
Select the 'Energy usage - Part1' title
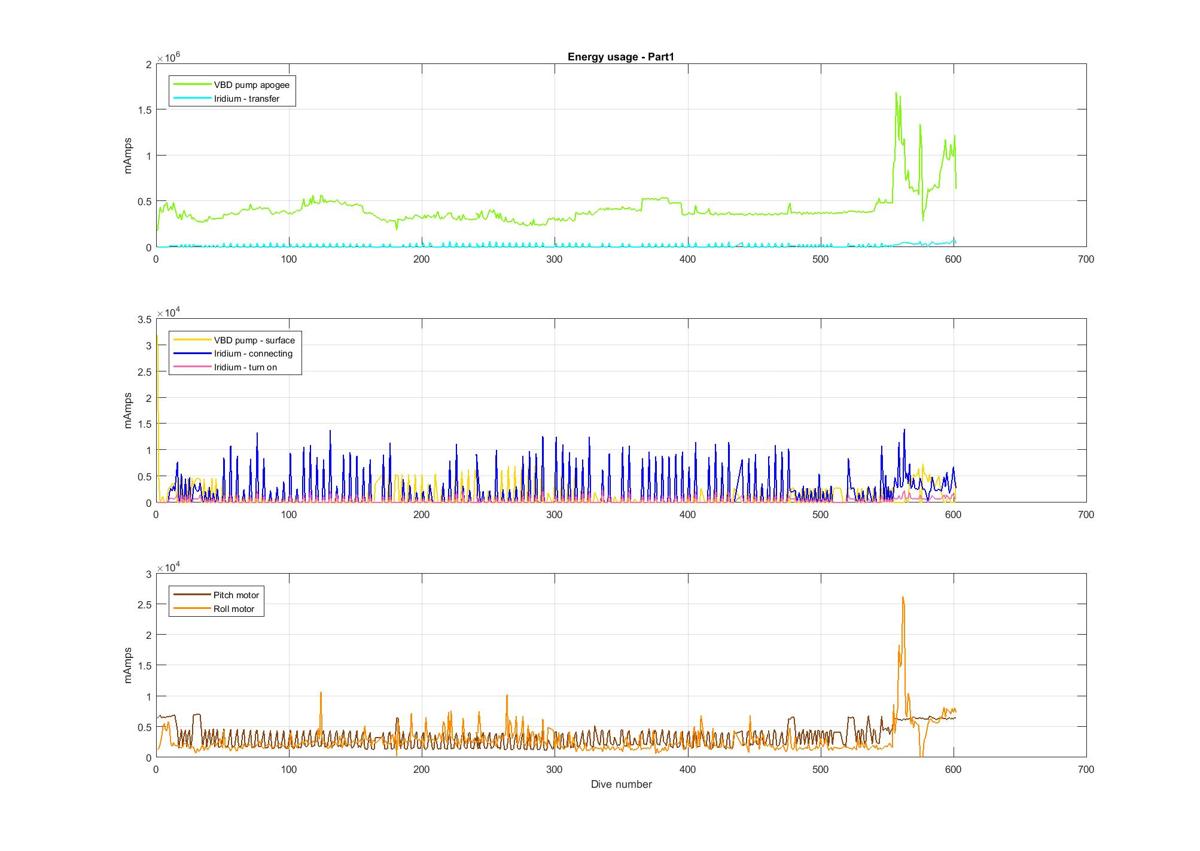coord(620,56)
